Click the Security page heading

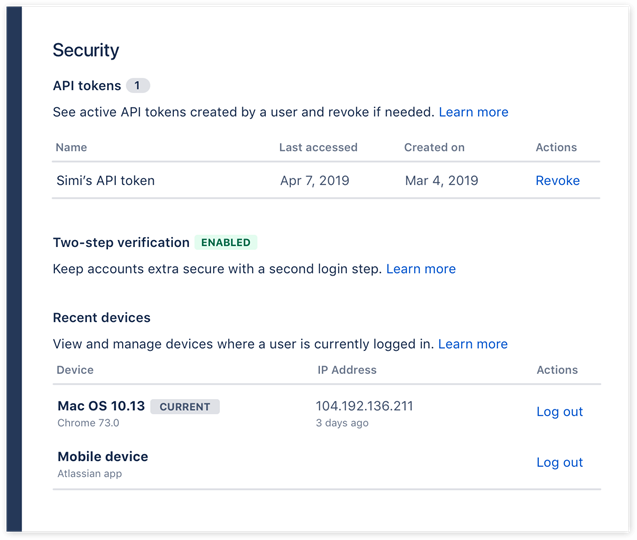[x=86, y=50]
